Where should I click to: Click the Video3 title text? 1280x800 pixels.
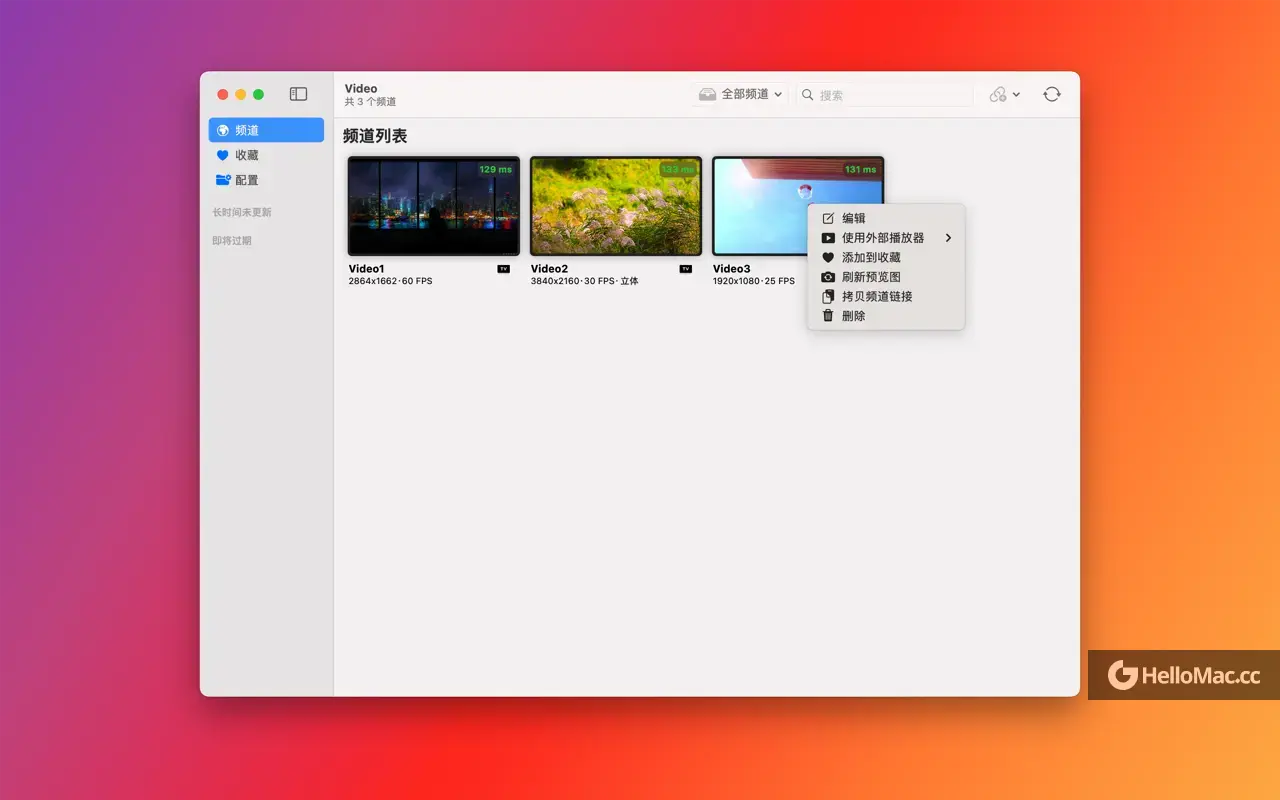click(x=731, y=269)
